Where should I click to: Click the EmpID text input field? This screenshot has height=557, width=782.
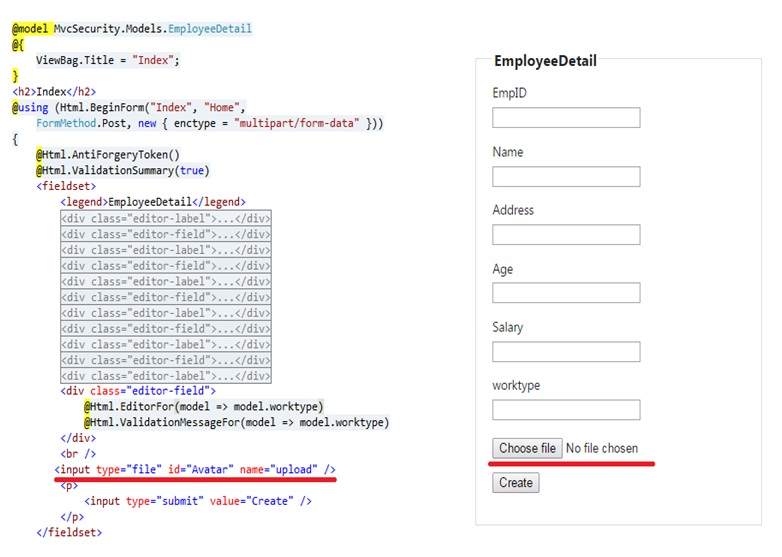tap(566, 118)
